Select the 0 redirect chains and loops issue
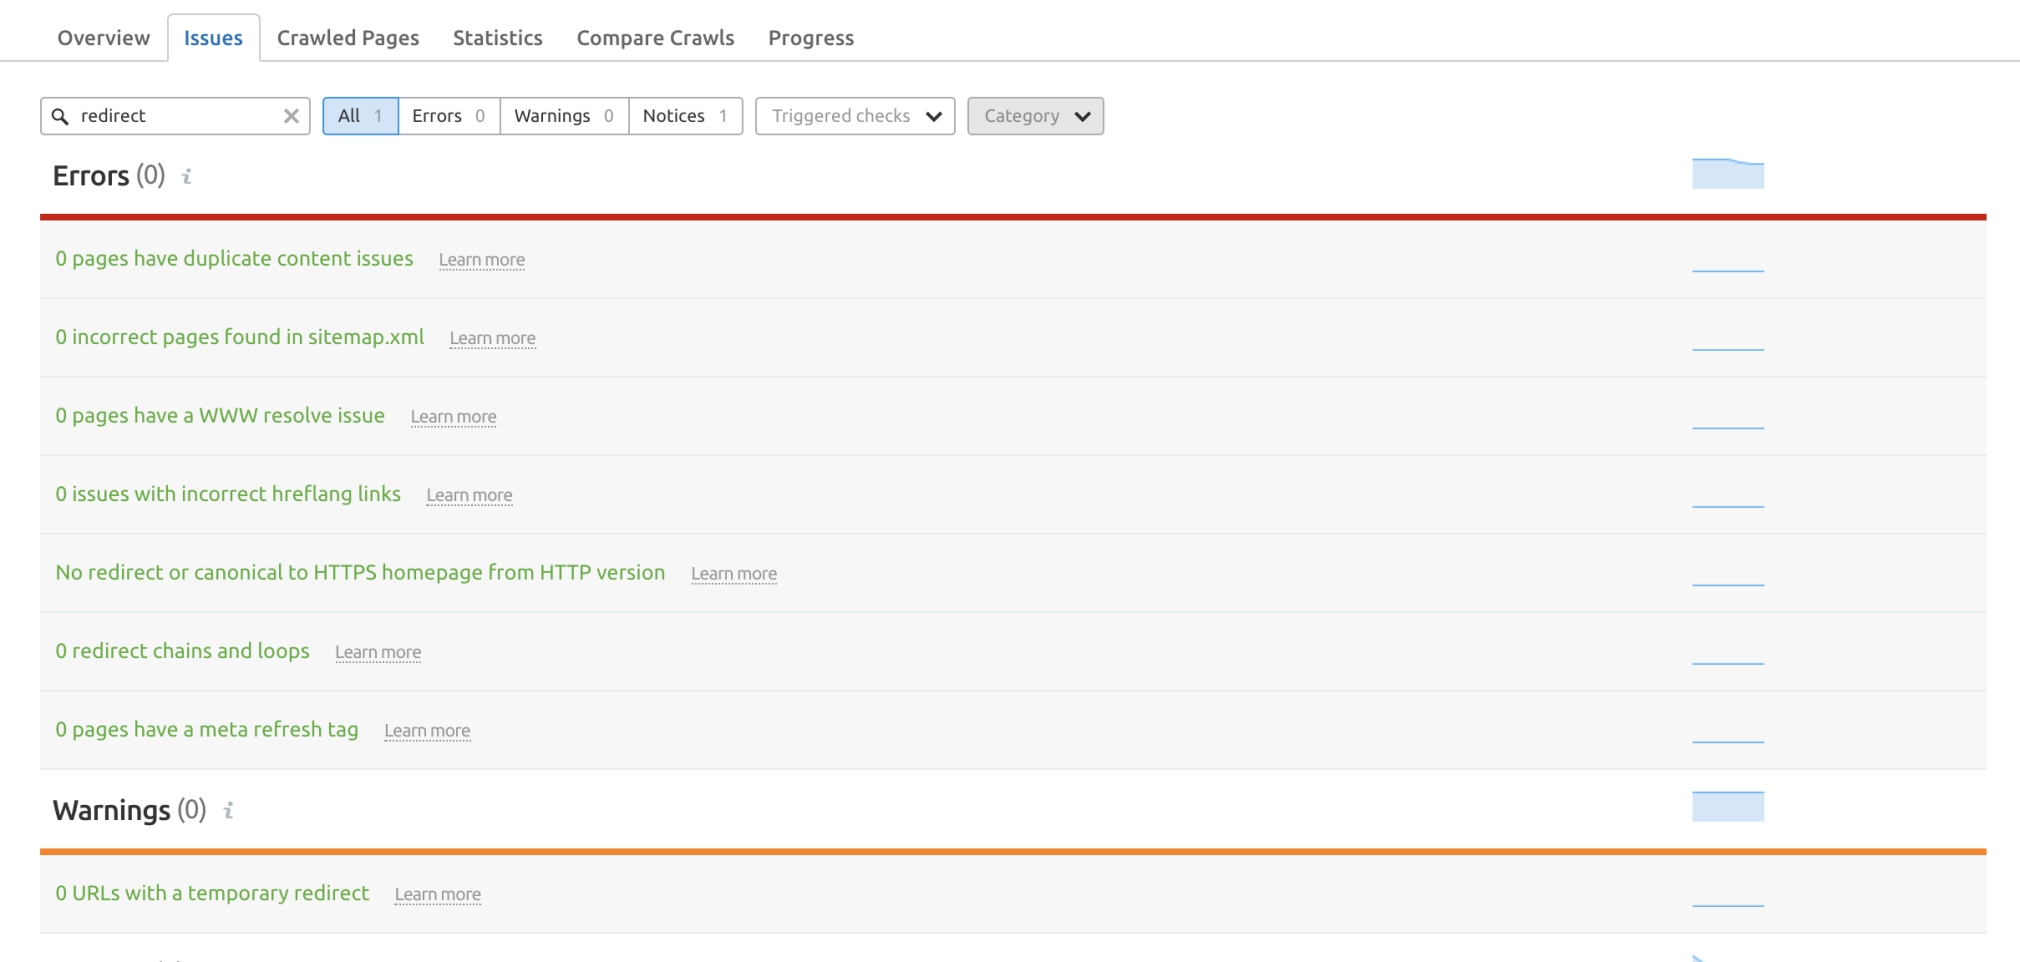This screenshot has height=962, width=2020. coord(182,651)
